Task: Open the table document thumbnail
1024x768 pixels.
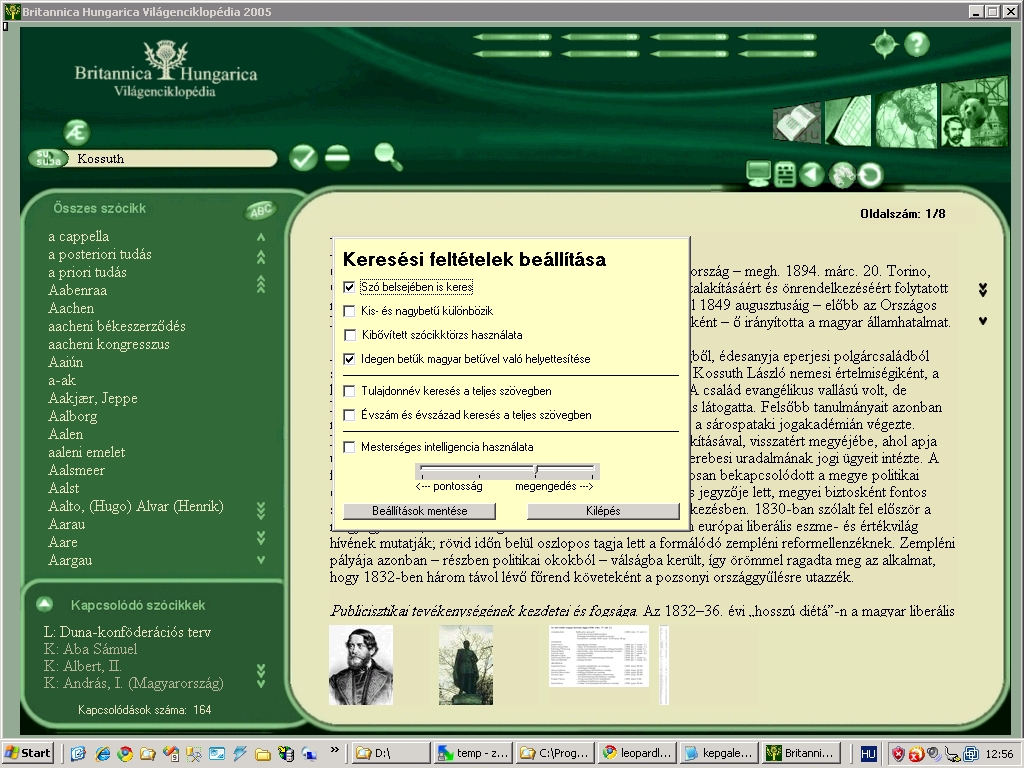Action: pos(599,656)
